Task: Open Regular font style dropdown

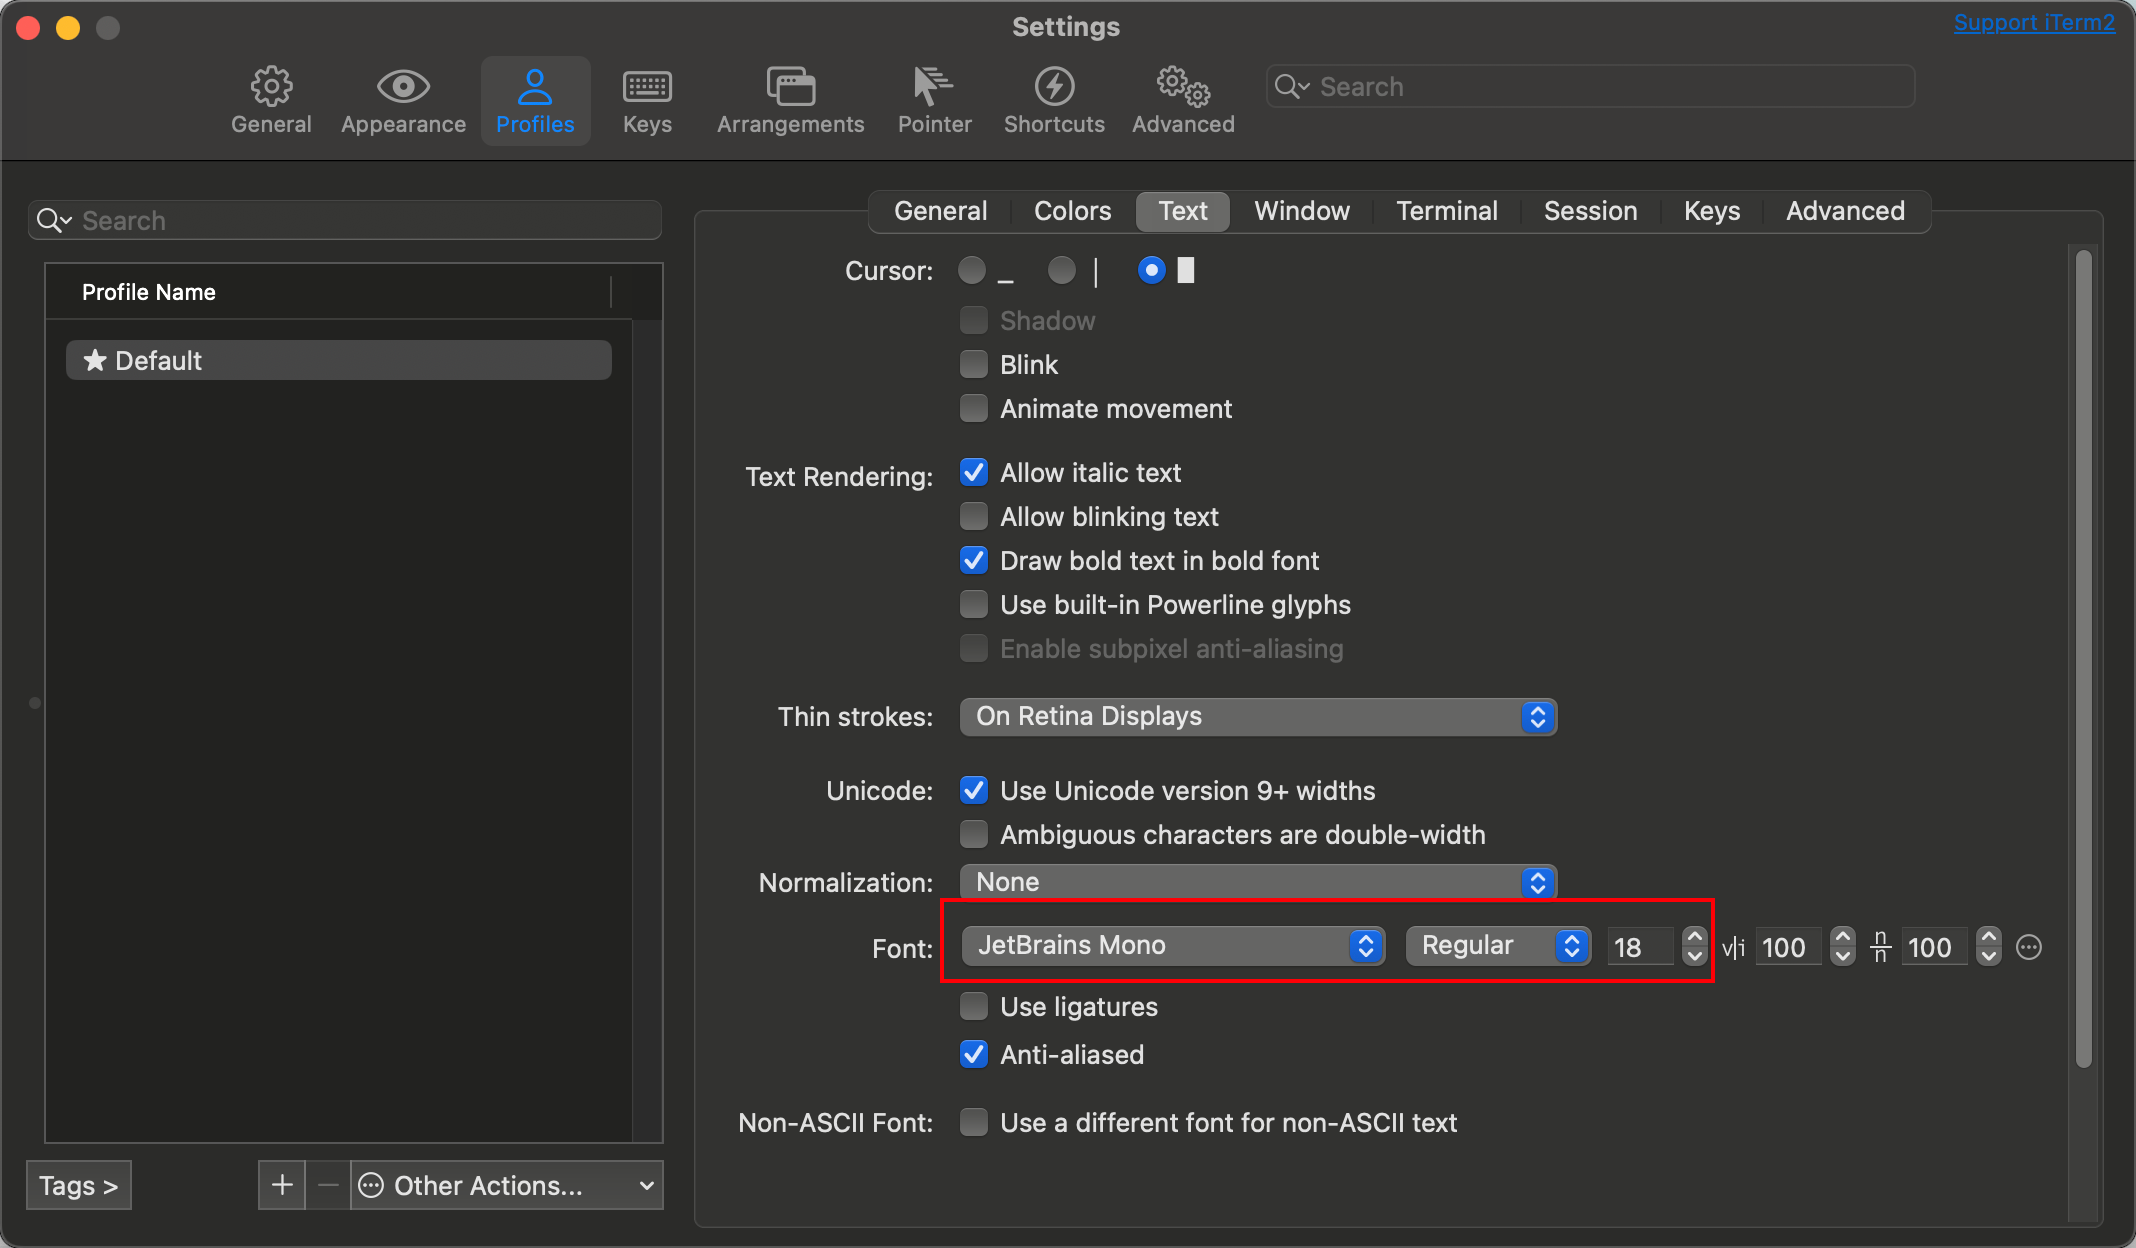Action: pyautogui.click(x=1498, y=946)
